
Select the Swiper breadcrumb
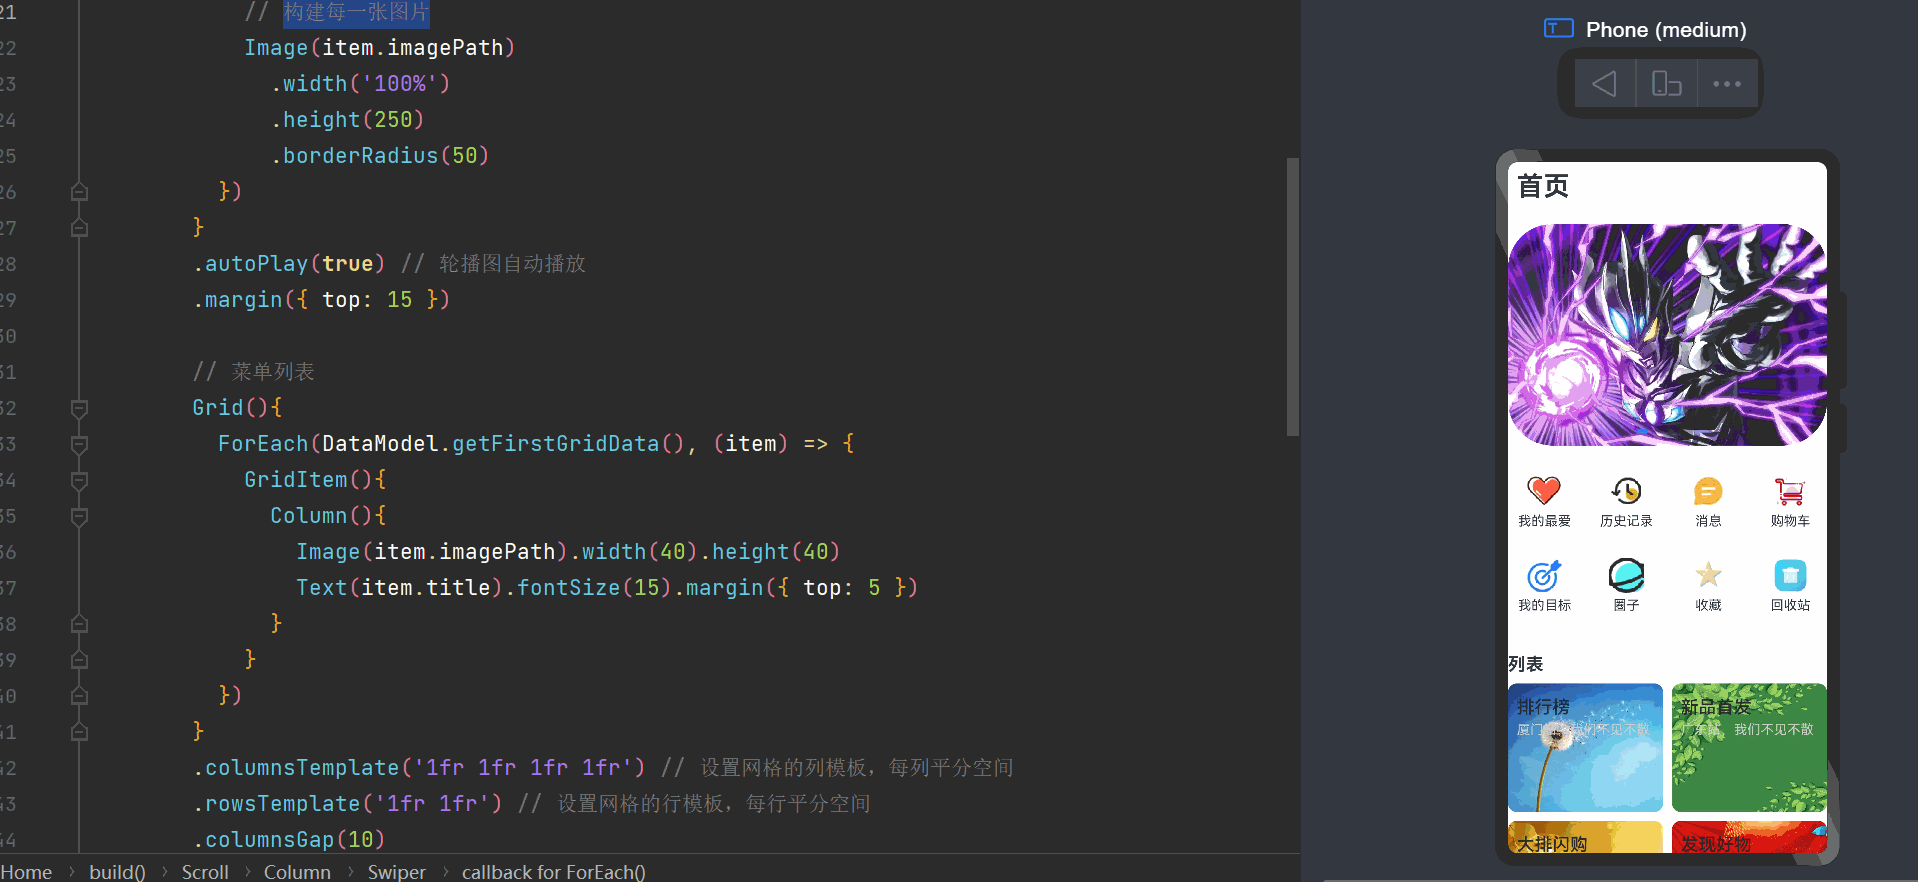point(396,872)
